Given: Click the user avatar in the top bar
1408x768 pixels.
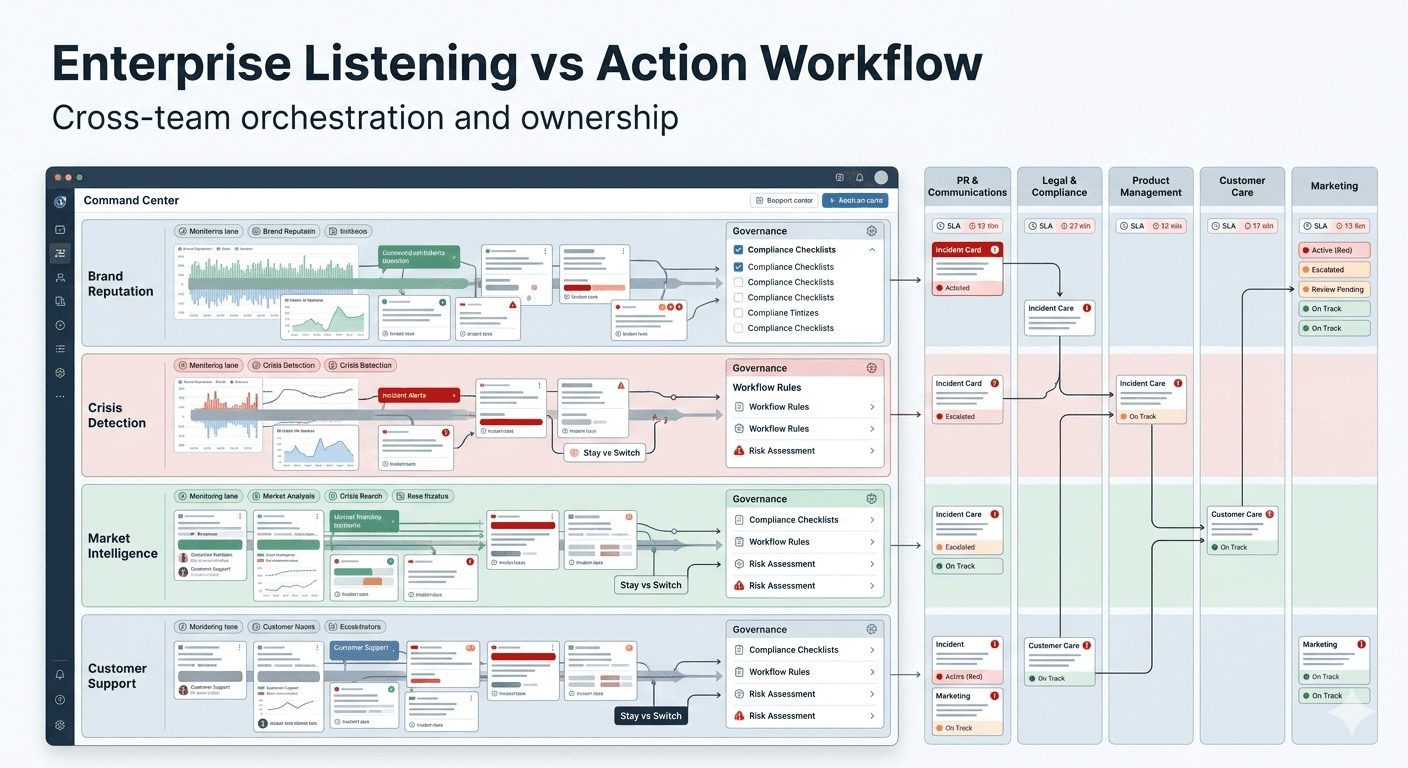Looking at the screenshot, I should tap(880, 177).
